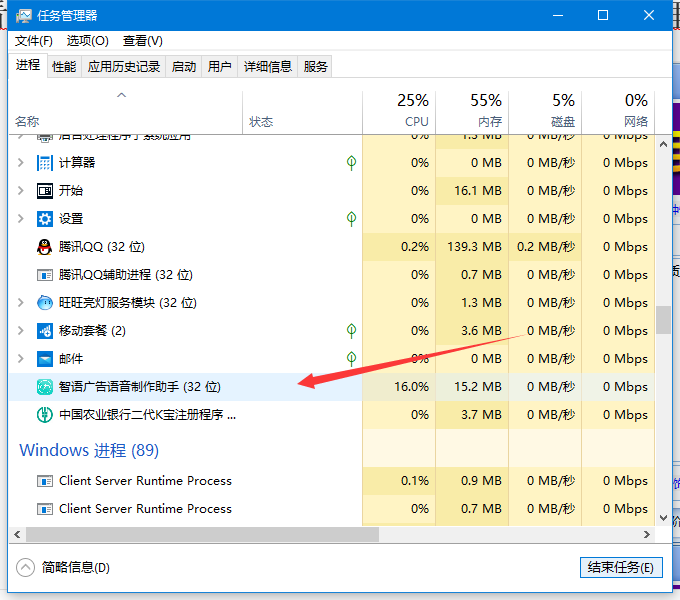The width and height of the screenshot is (680, 600).
Task: Sort by the 磁盘 column header
Action: (545, 113)
